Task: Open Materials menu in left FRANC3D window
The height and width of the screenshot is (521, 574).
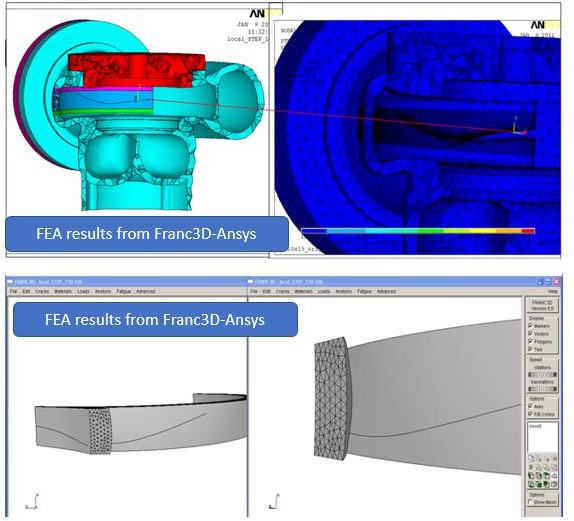Action: coord(63,291)
